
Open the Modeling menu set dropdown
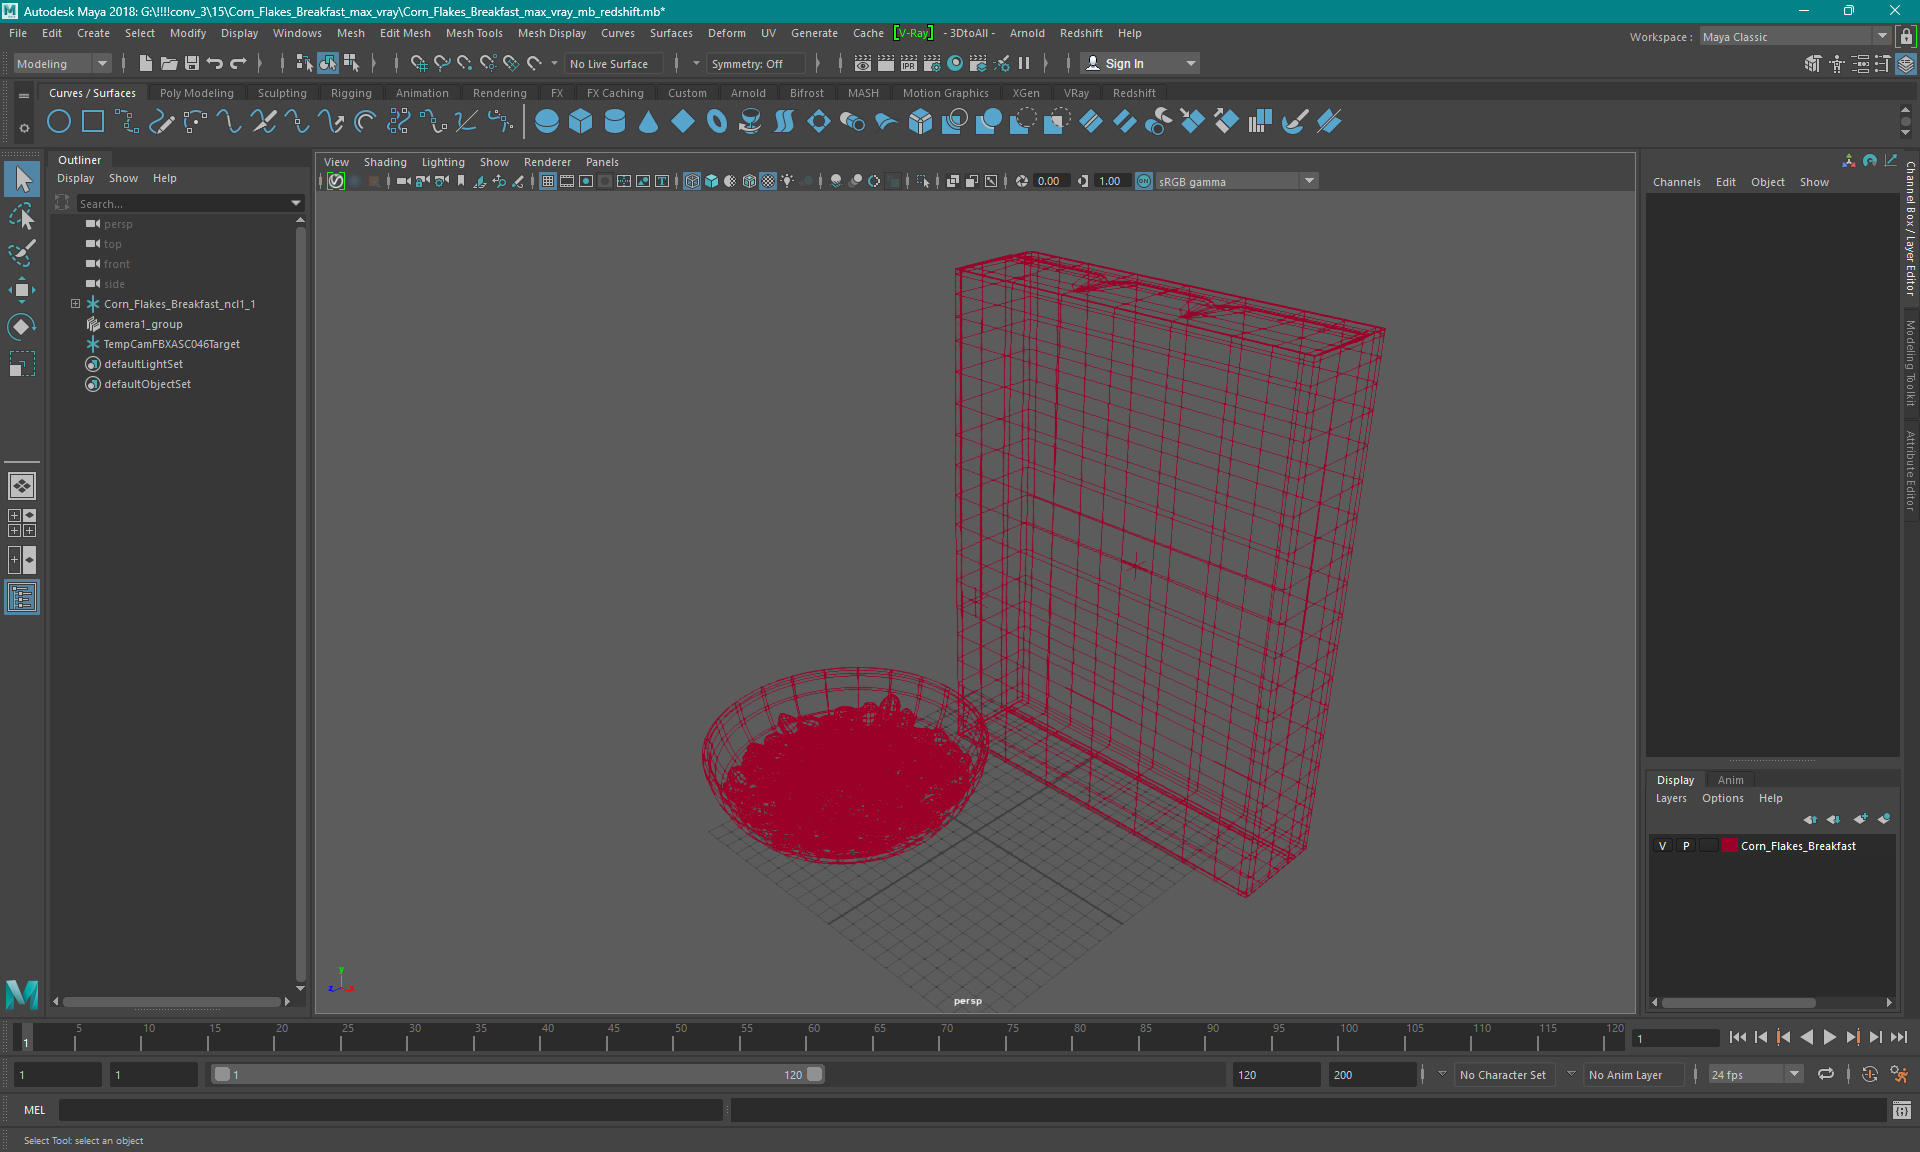[62, 63]
